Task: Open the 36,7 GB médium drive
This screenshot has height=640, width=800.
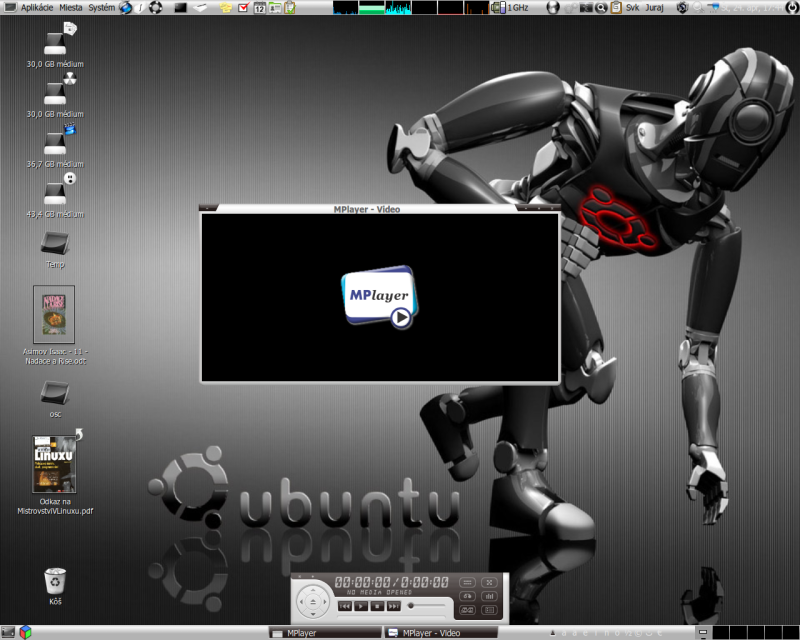Action: point(55,146)
